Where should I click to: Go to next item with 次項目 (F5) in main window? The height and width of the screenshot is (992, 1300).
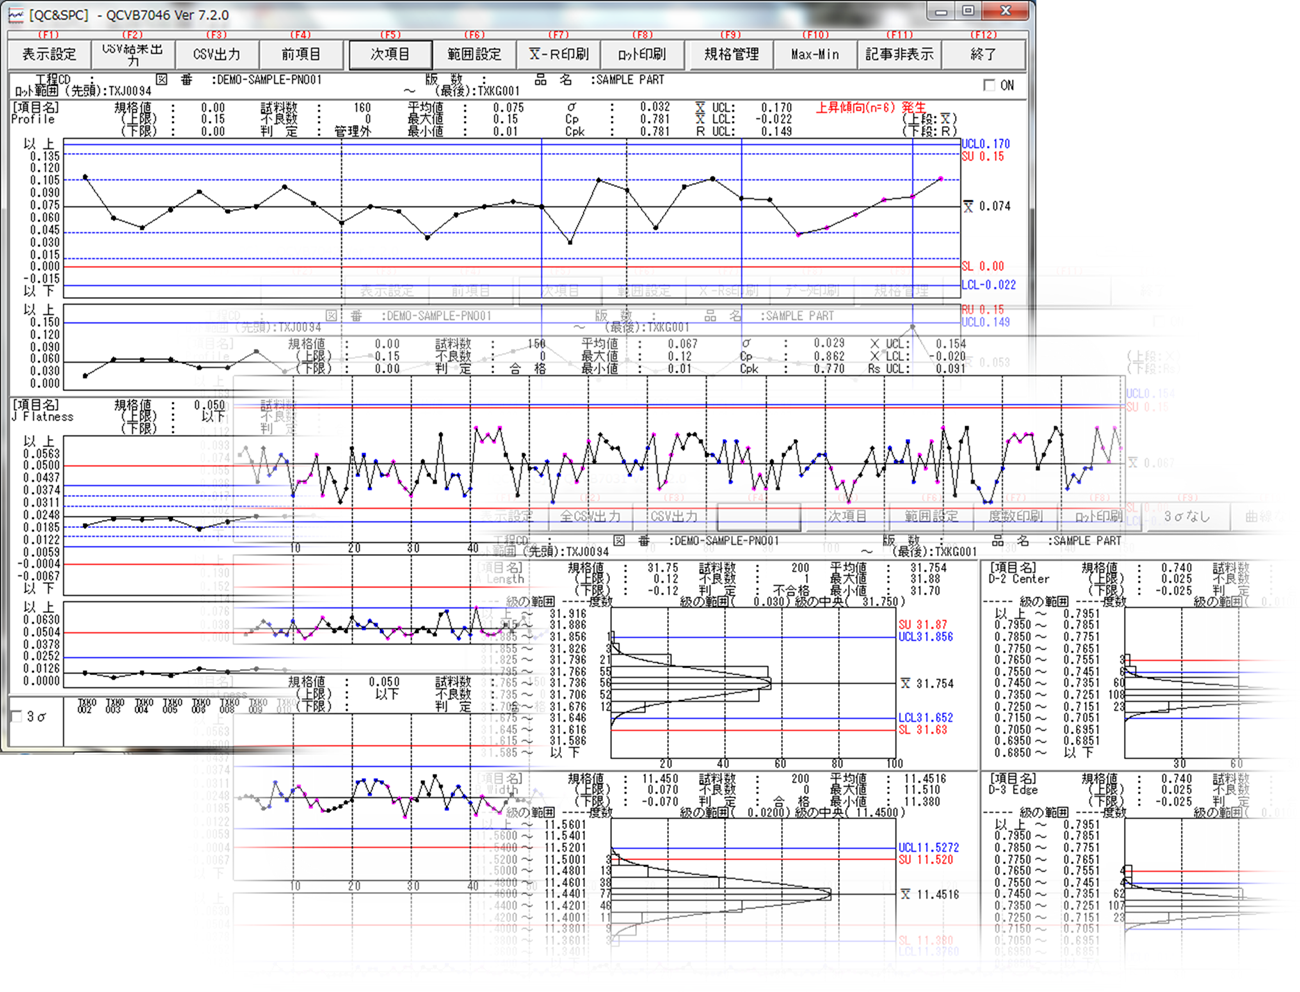tap(390, 55)
